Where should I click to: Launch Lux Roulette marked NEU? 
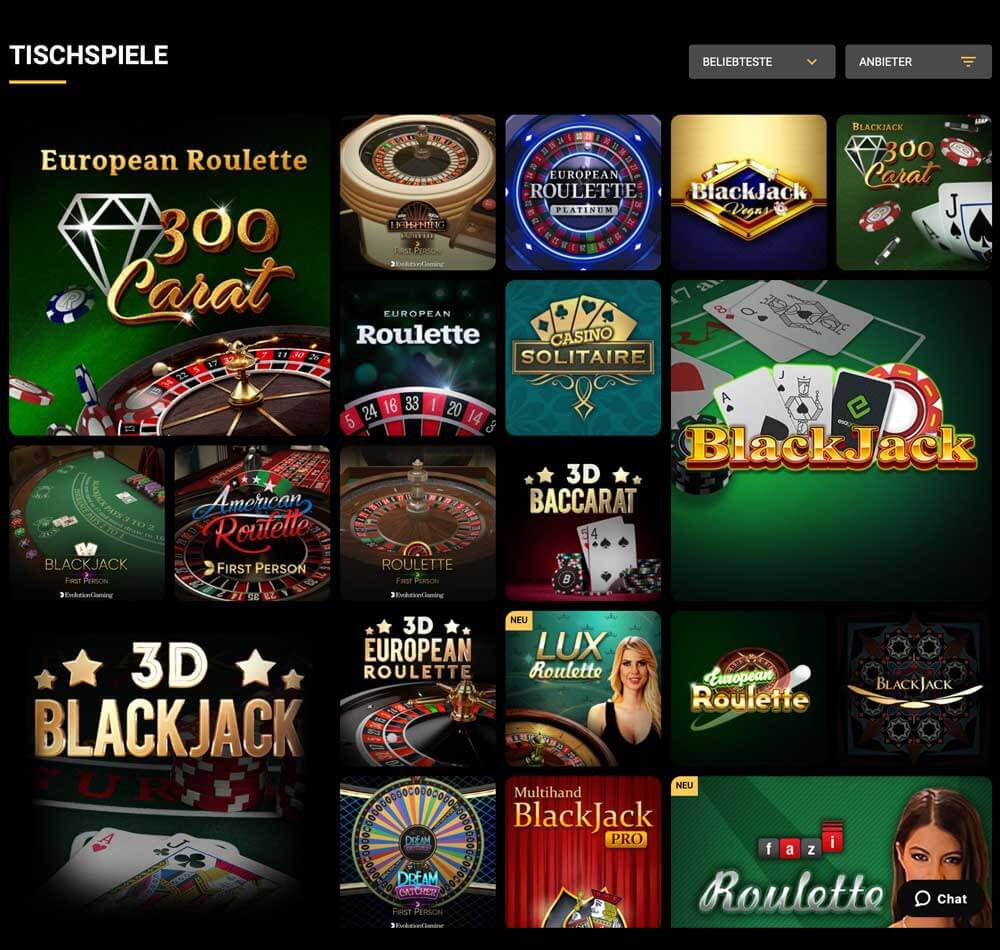(x=583, y=689)
